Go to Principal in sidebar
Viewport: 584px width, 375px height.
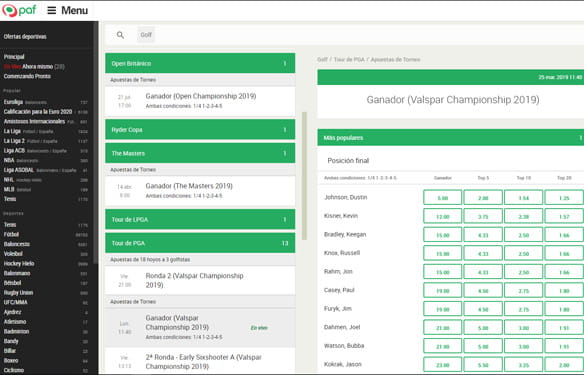[14, 57]
